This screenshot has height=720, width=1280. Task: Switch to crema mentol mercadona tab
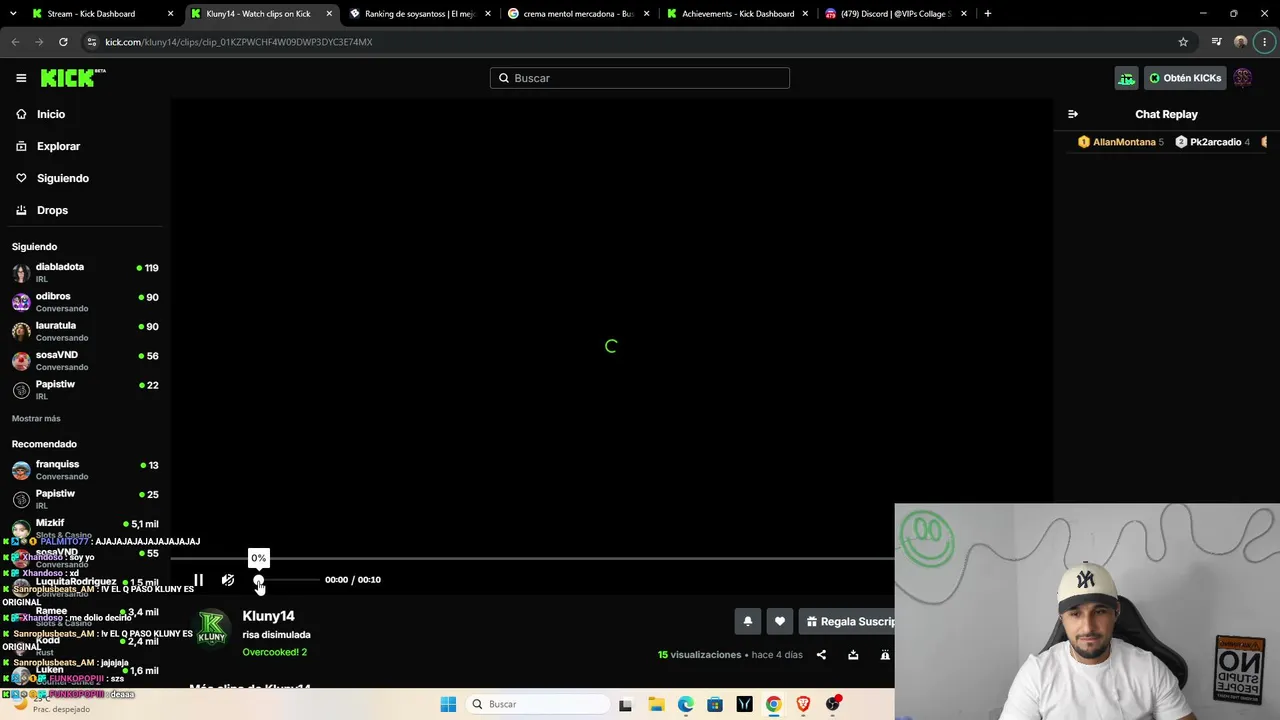pos(579,14)
